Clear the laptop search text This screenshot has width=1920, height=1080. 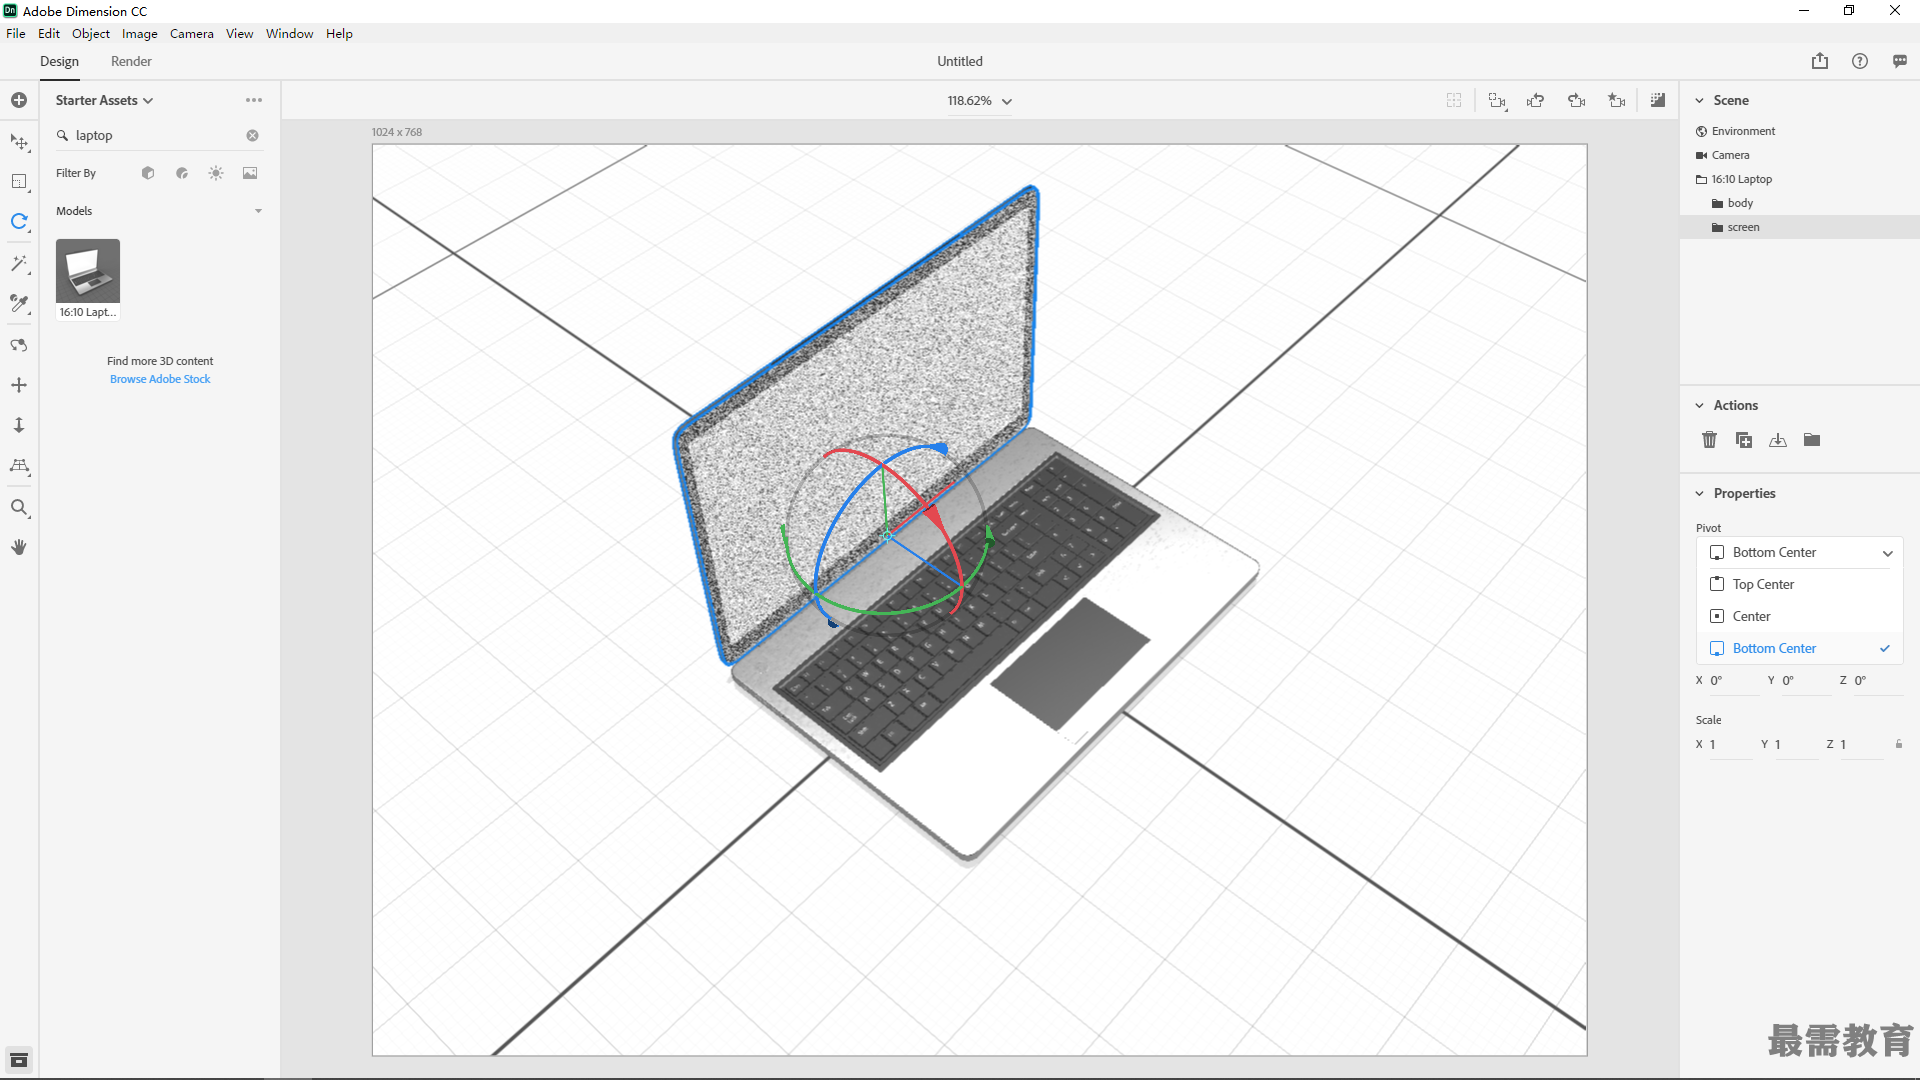click(253, 136)
